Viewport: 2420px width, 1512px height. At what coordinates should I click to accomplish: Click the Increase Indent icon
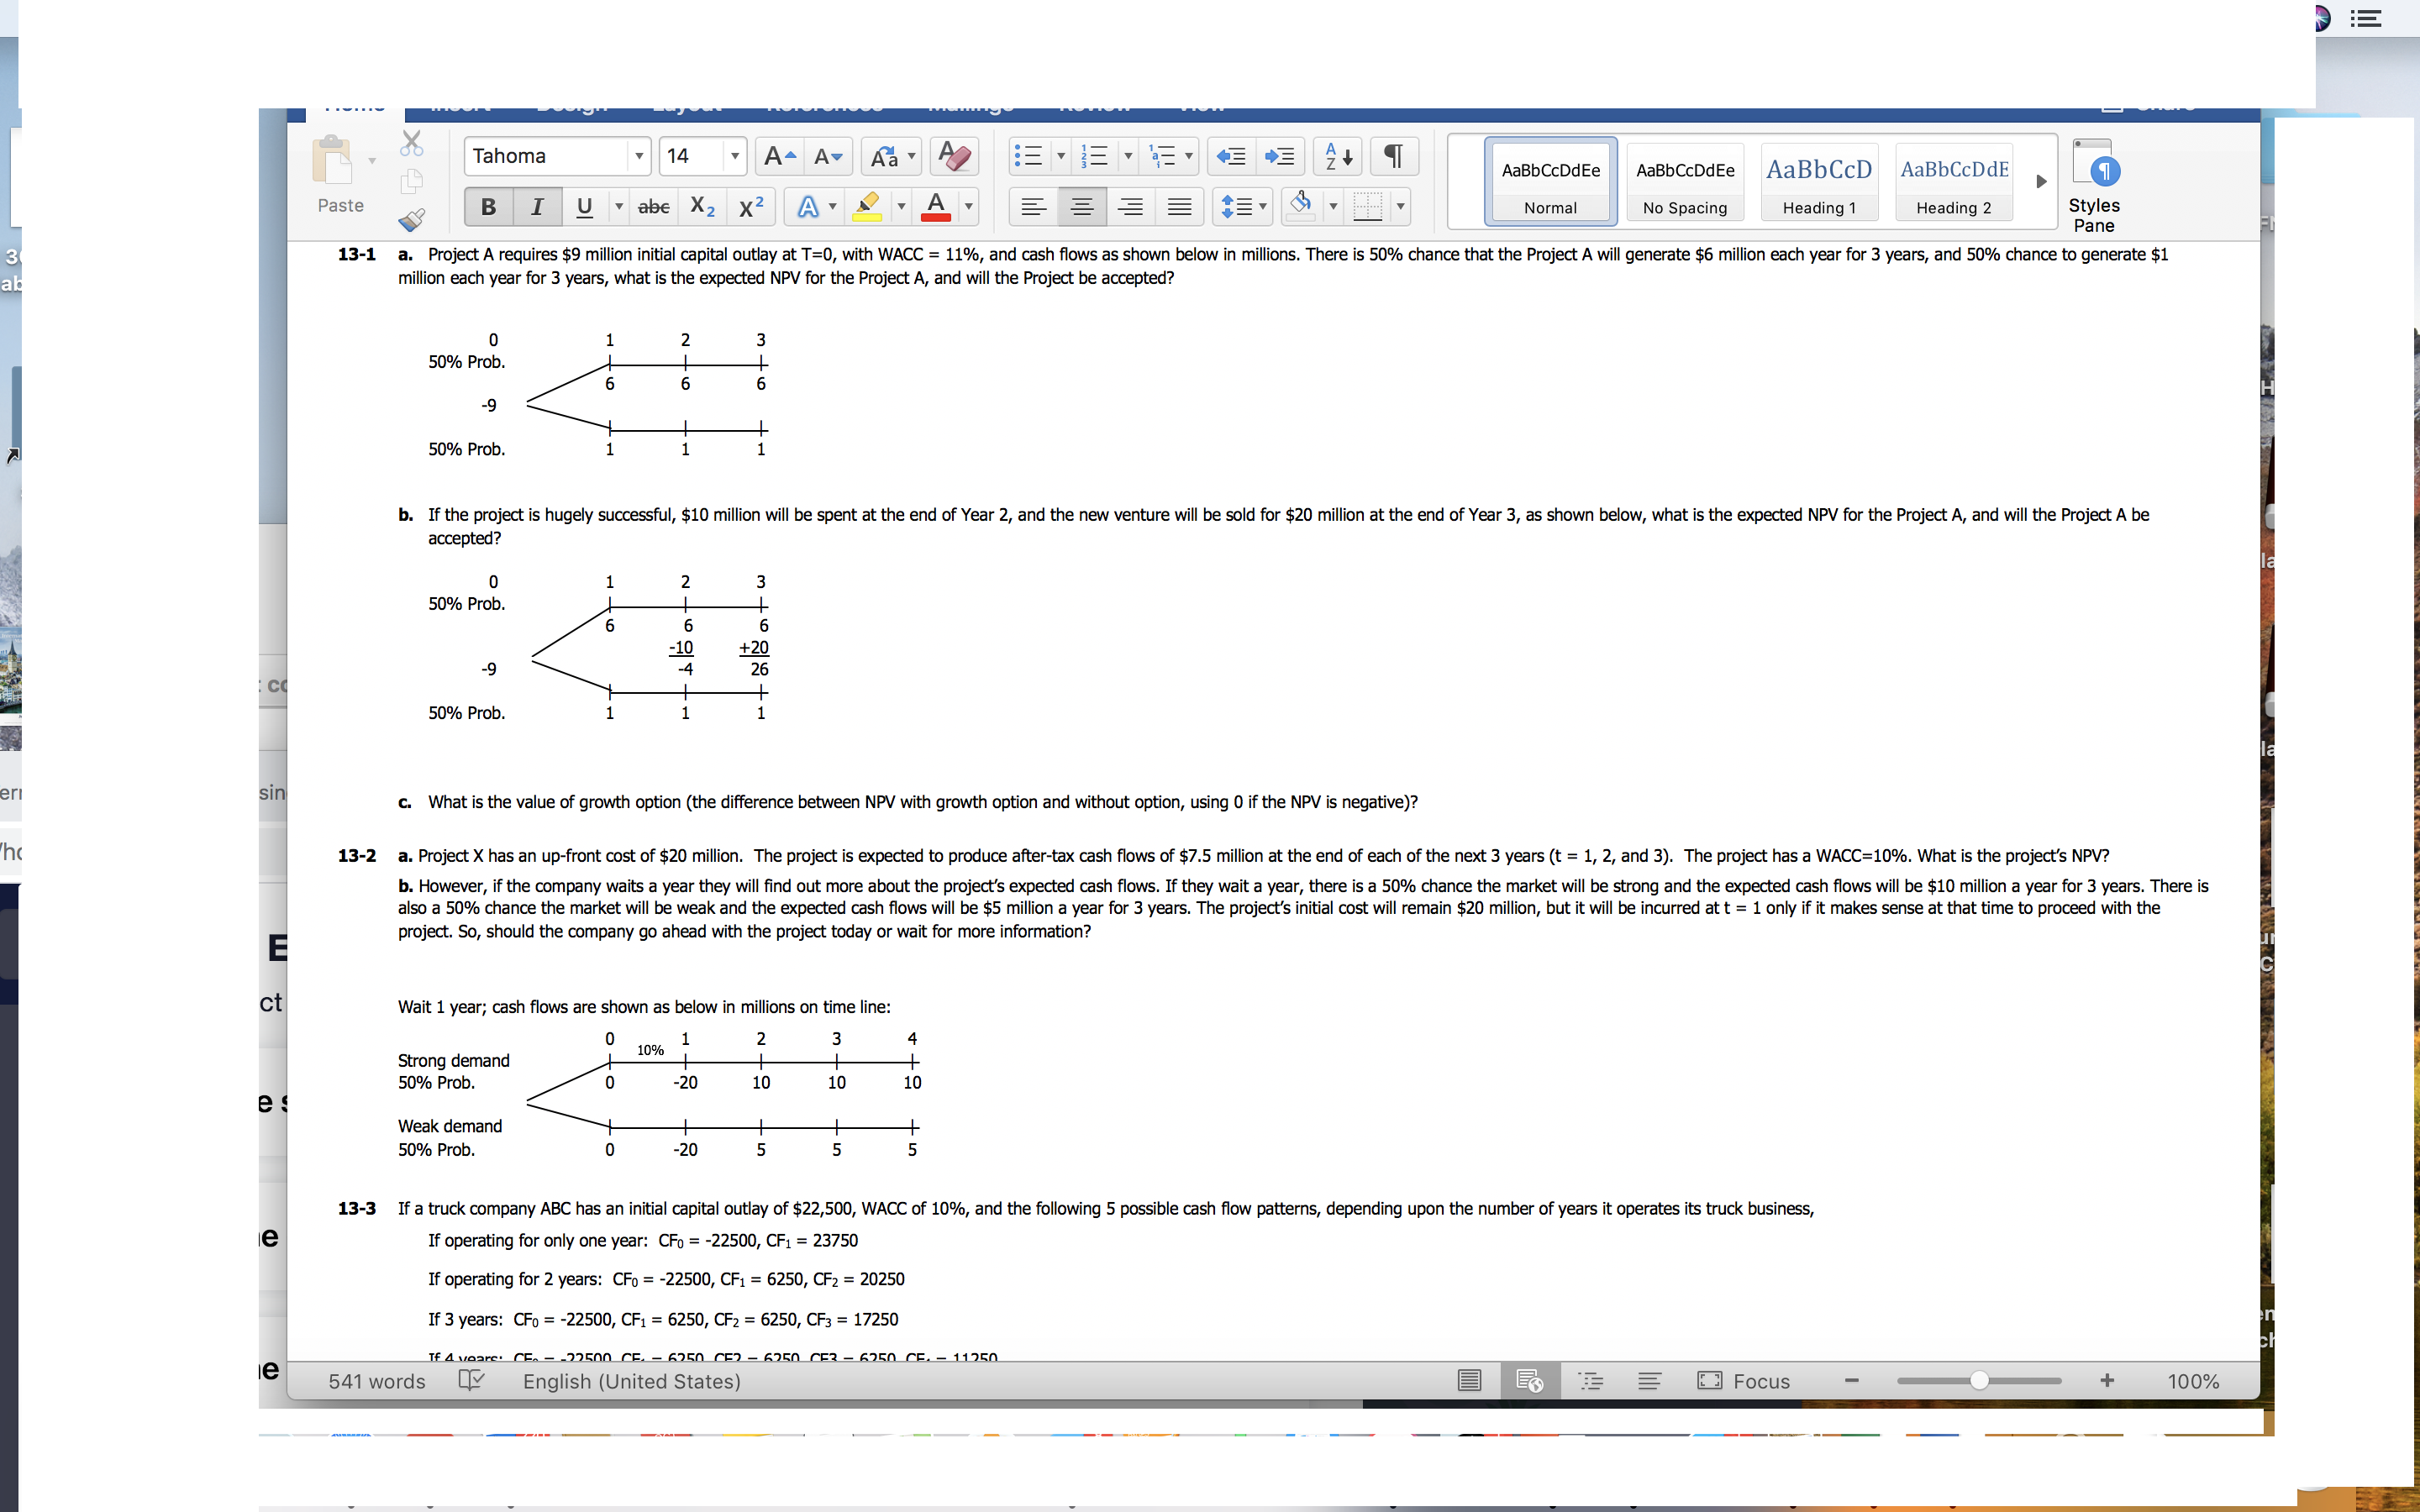point(1279,156)
